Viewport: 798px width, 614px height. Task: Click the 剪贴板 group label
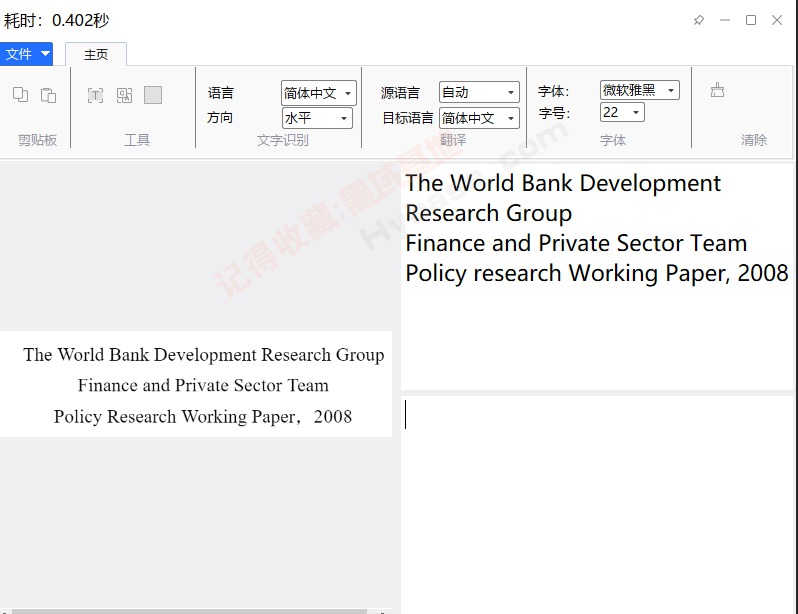[x=37, y=139]
